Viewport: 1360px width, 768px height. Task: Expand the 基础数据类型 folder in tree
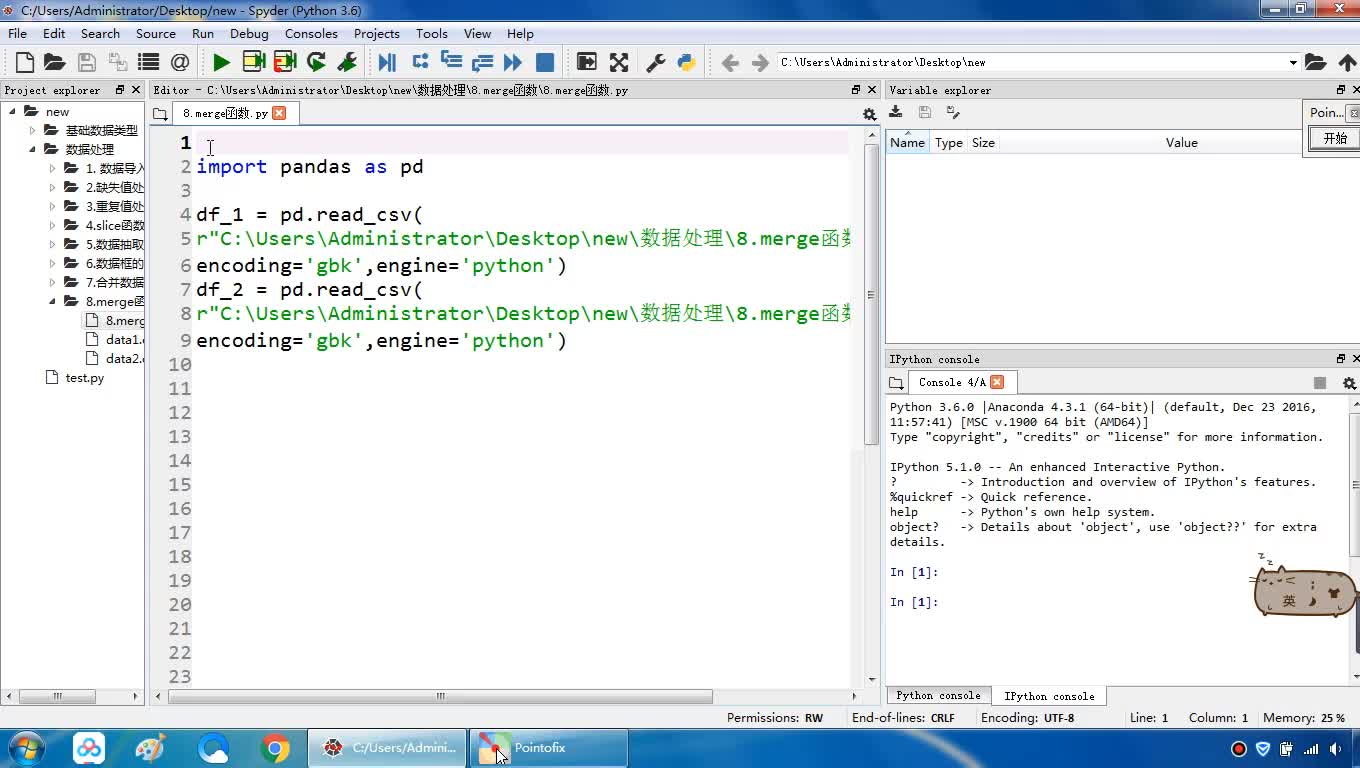32,131
